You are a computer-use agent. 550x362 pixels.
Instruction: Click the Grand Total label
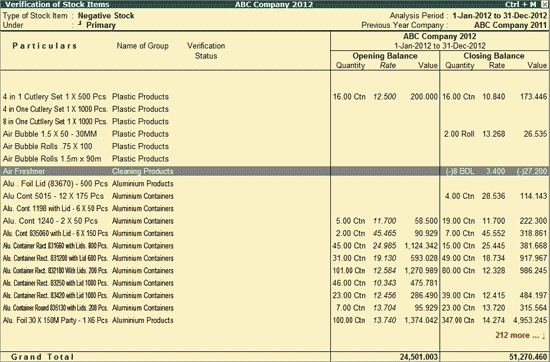point(42,357)
